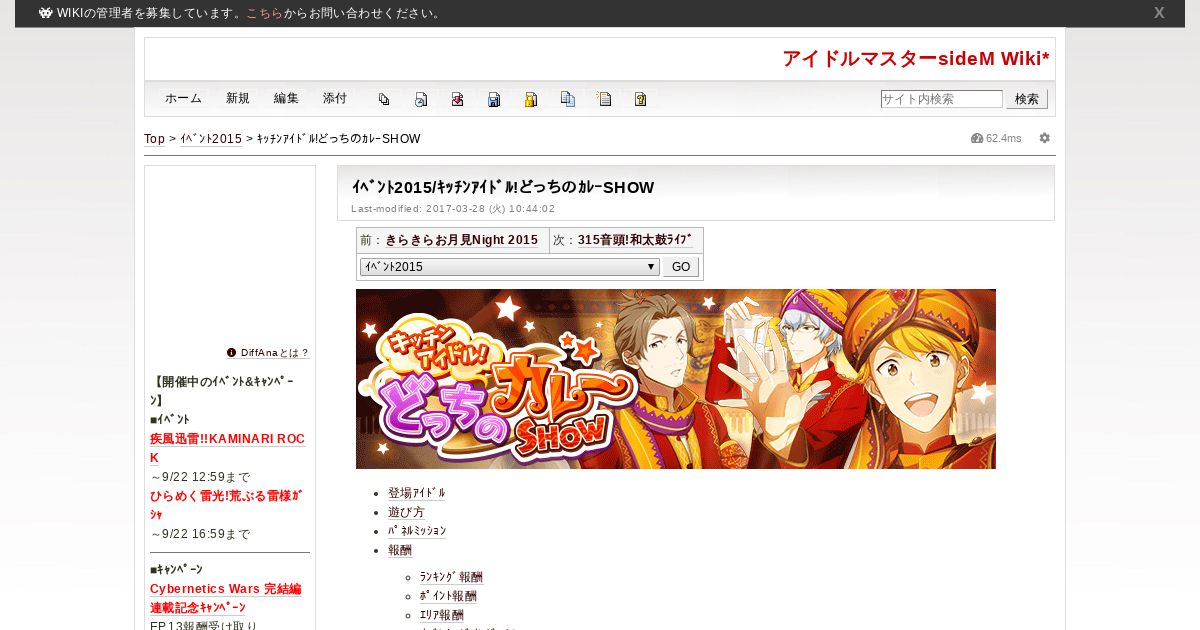Viewport: 1200px width, 630px height.
Task: Dismiss the top notice with the X
Action: [1159, 13]
